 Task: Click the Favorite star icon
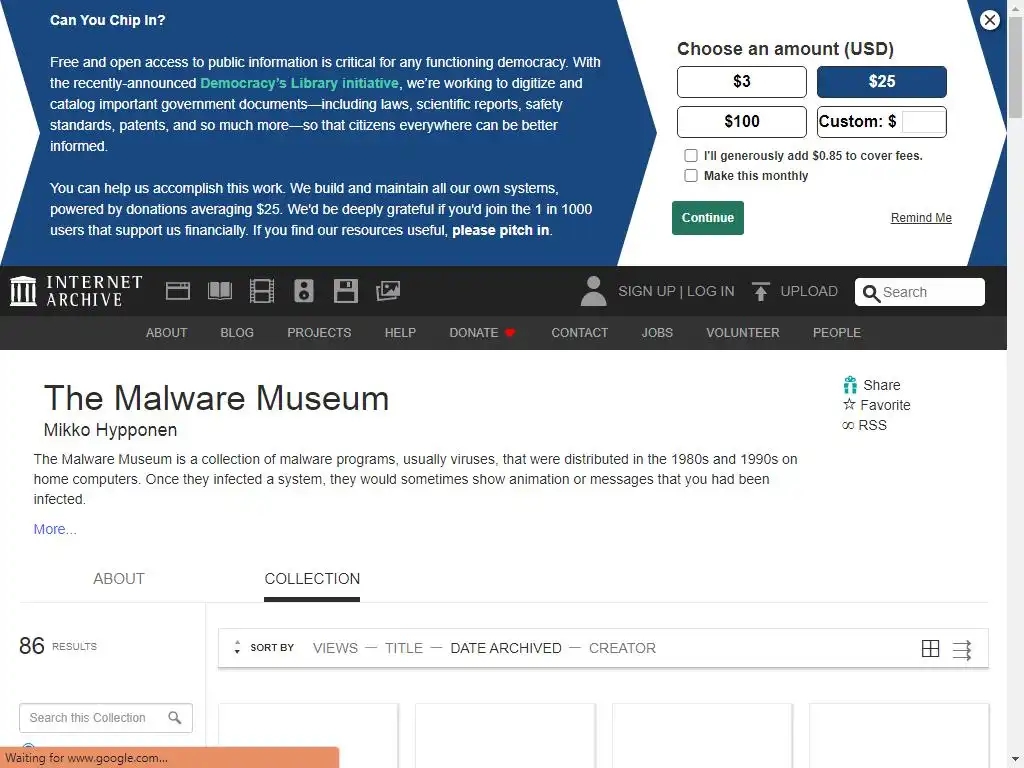[849, 404]
